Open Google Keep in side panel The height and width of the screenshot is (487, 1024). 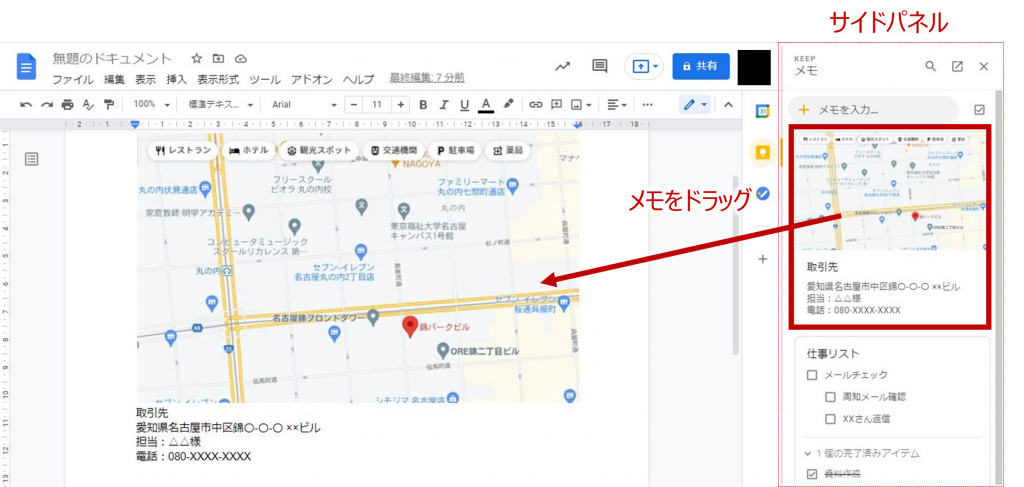pos(762,153)
